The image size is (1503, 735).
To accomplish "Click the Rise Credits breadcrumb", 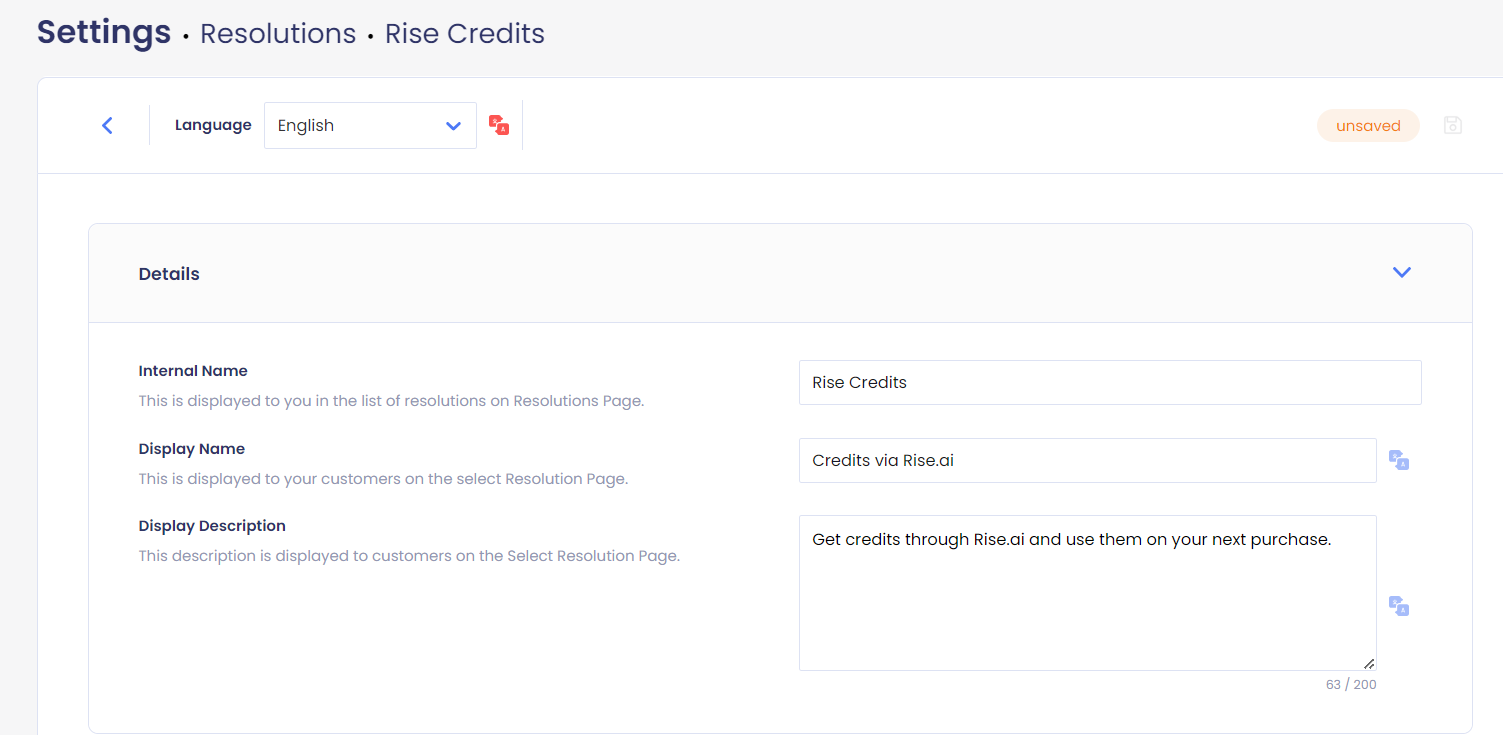I will click(465, 33).
